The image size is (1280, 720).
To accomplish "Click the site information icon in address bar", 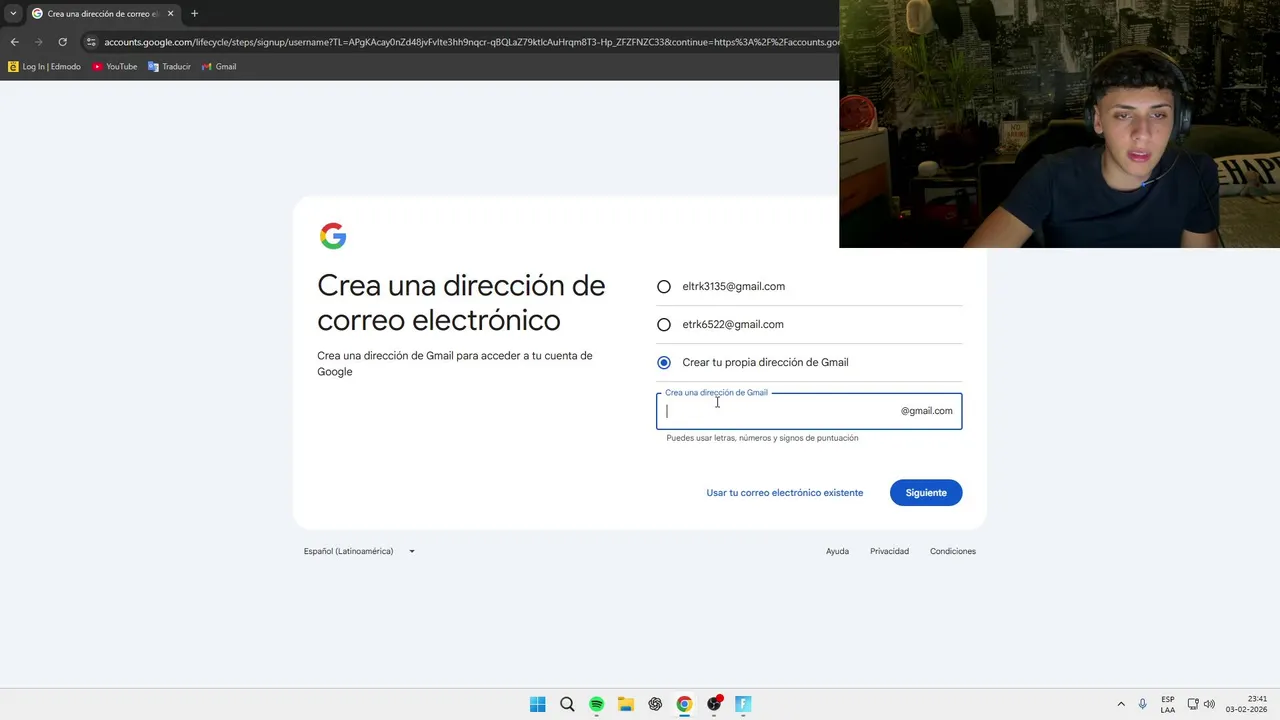I will [x=91, y=42].
